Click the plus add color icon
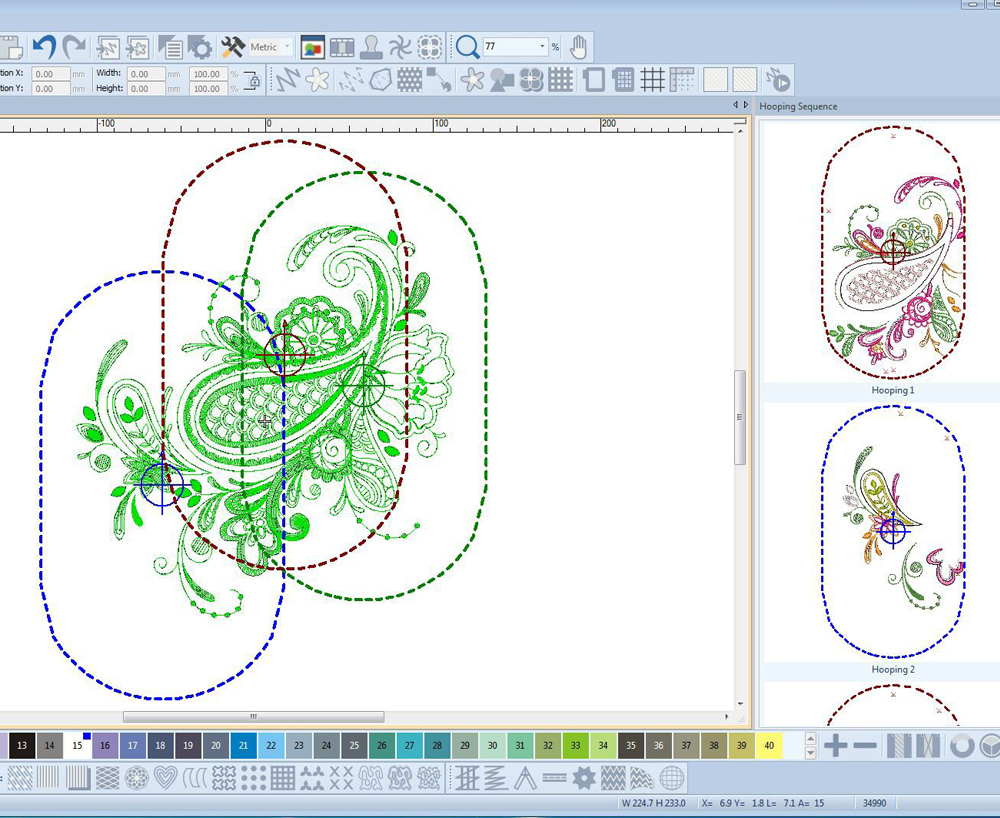This screenshot has height=818, width=1000. pyautogui.click(x=835, y=745)
